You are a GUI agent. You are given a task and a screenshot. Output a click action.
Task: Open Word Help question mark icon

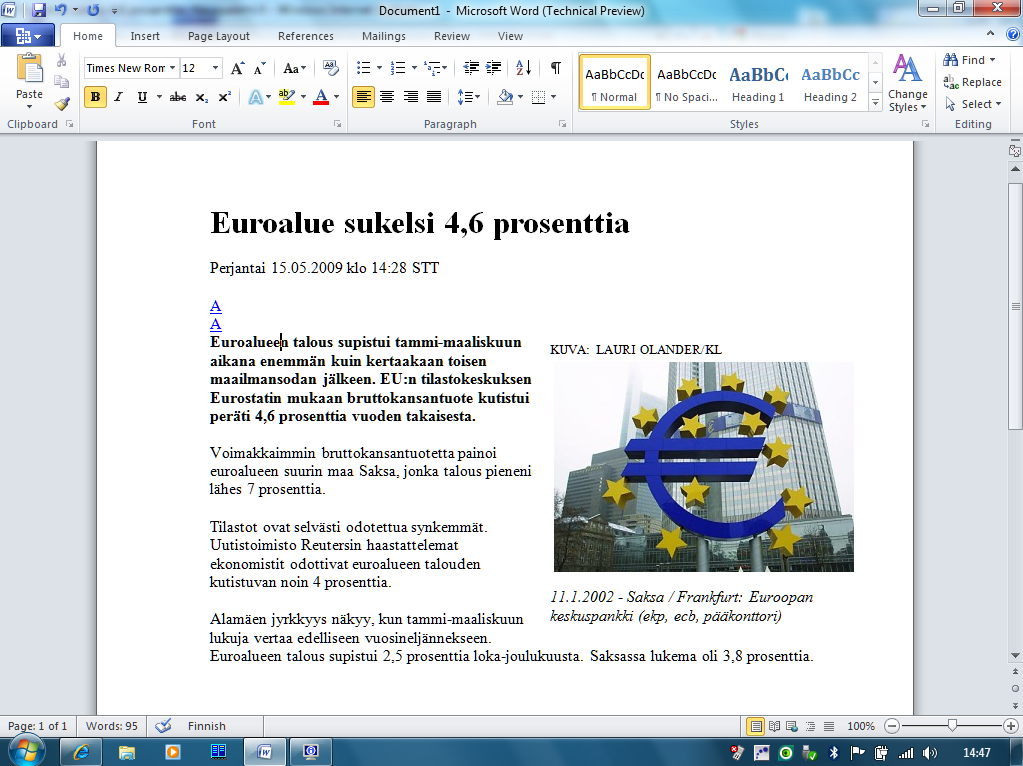[1013, 35]
